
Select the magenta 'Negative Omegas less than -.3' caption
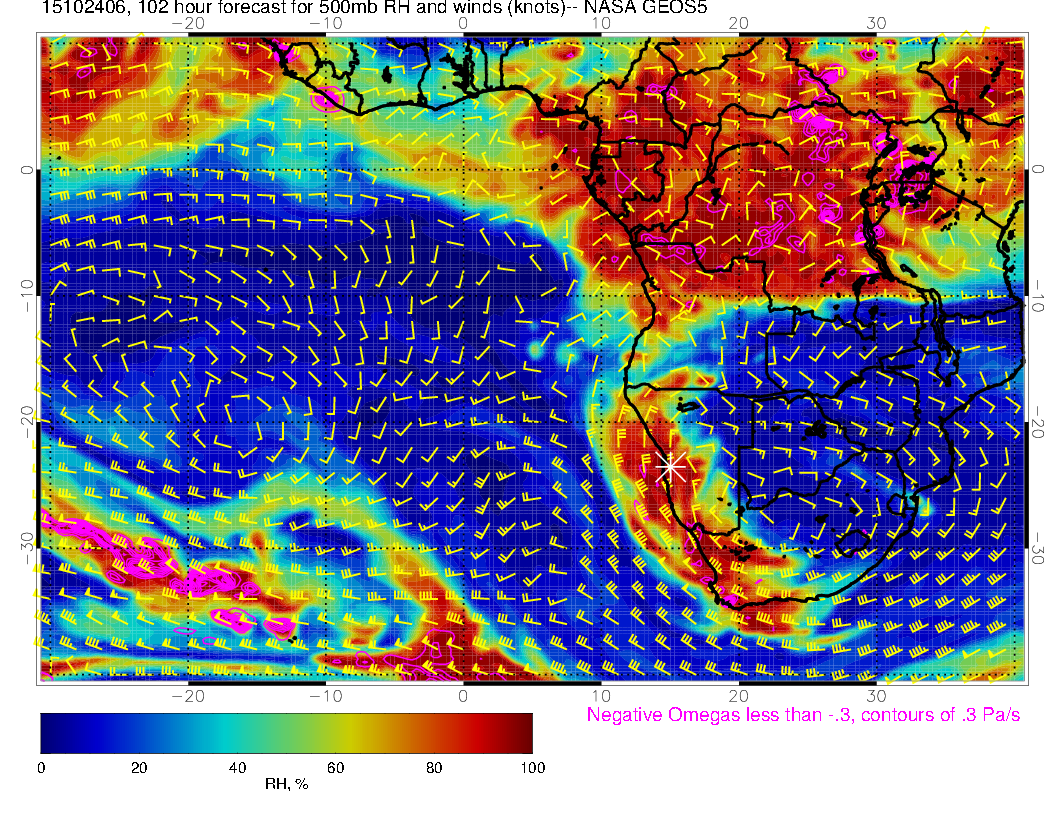(803, 715)
